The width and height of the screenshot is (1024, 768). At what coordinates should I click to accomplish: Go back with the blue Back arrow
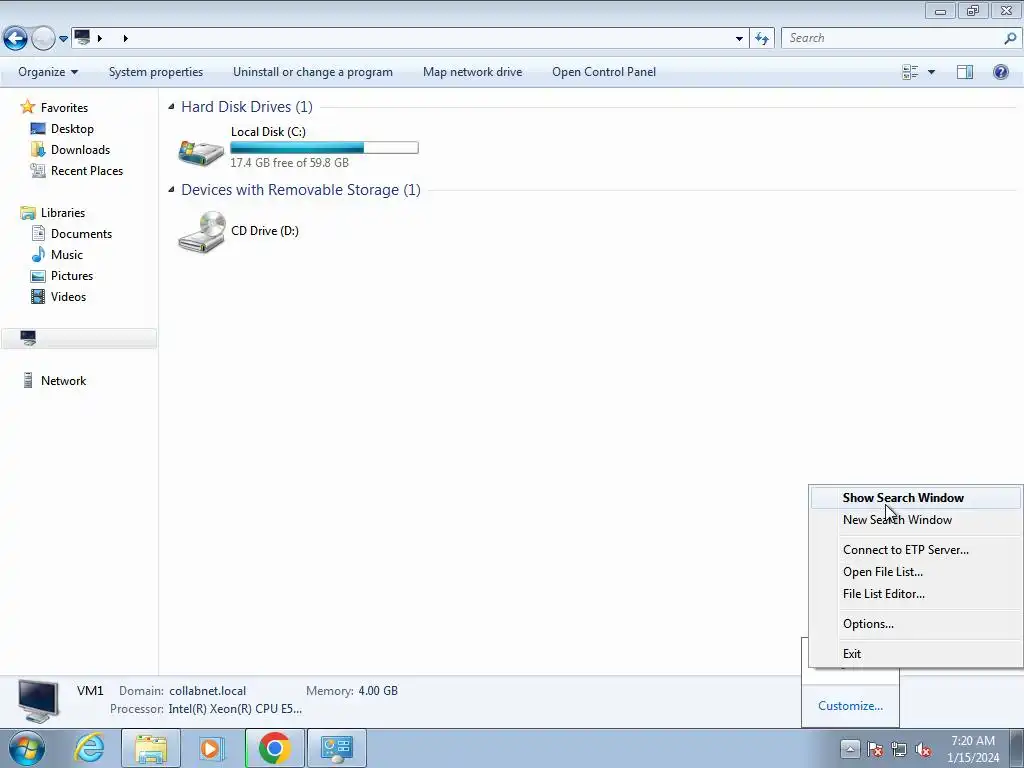tap(15, 38)
